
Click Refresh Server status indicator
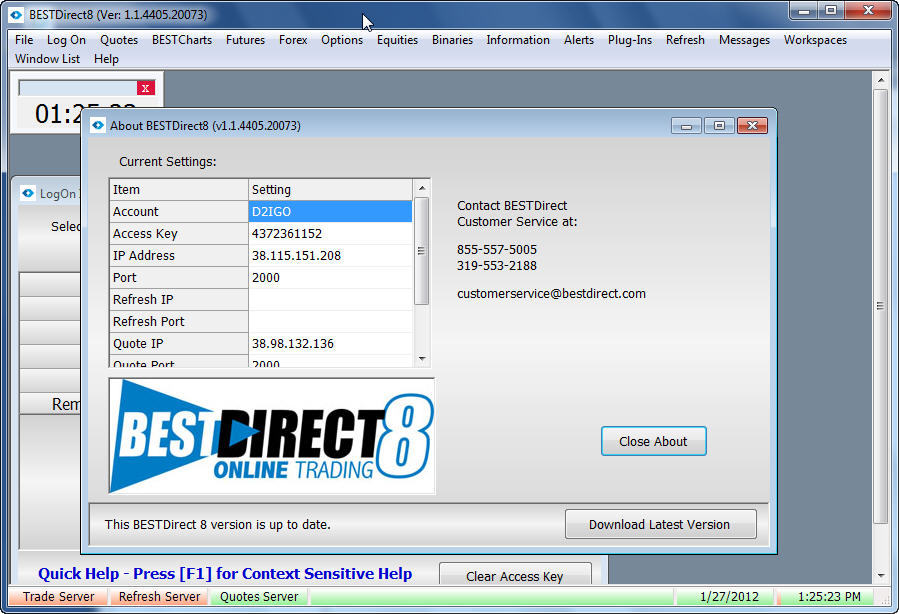point(159,597)
